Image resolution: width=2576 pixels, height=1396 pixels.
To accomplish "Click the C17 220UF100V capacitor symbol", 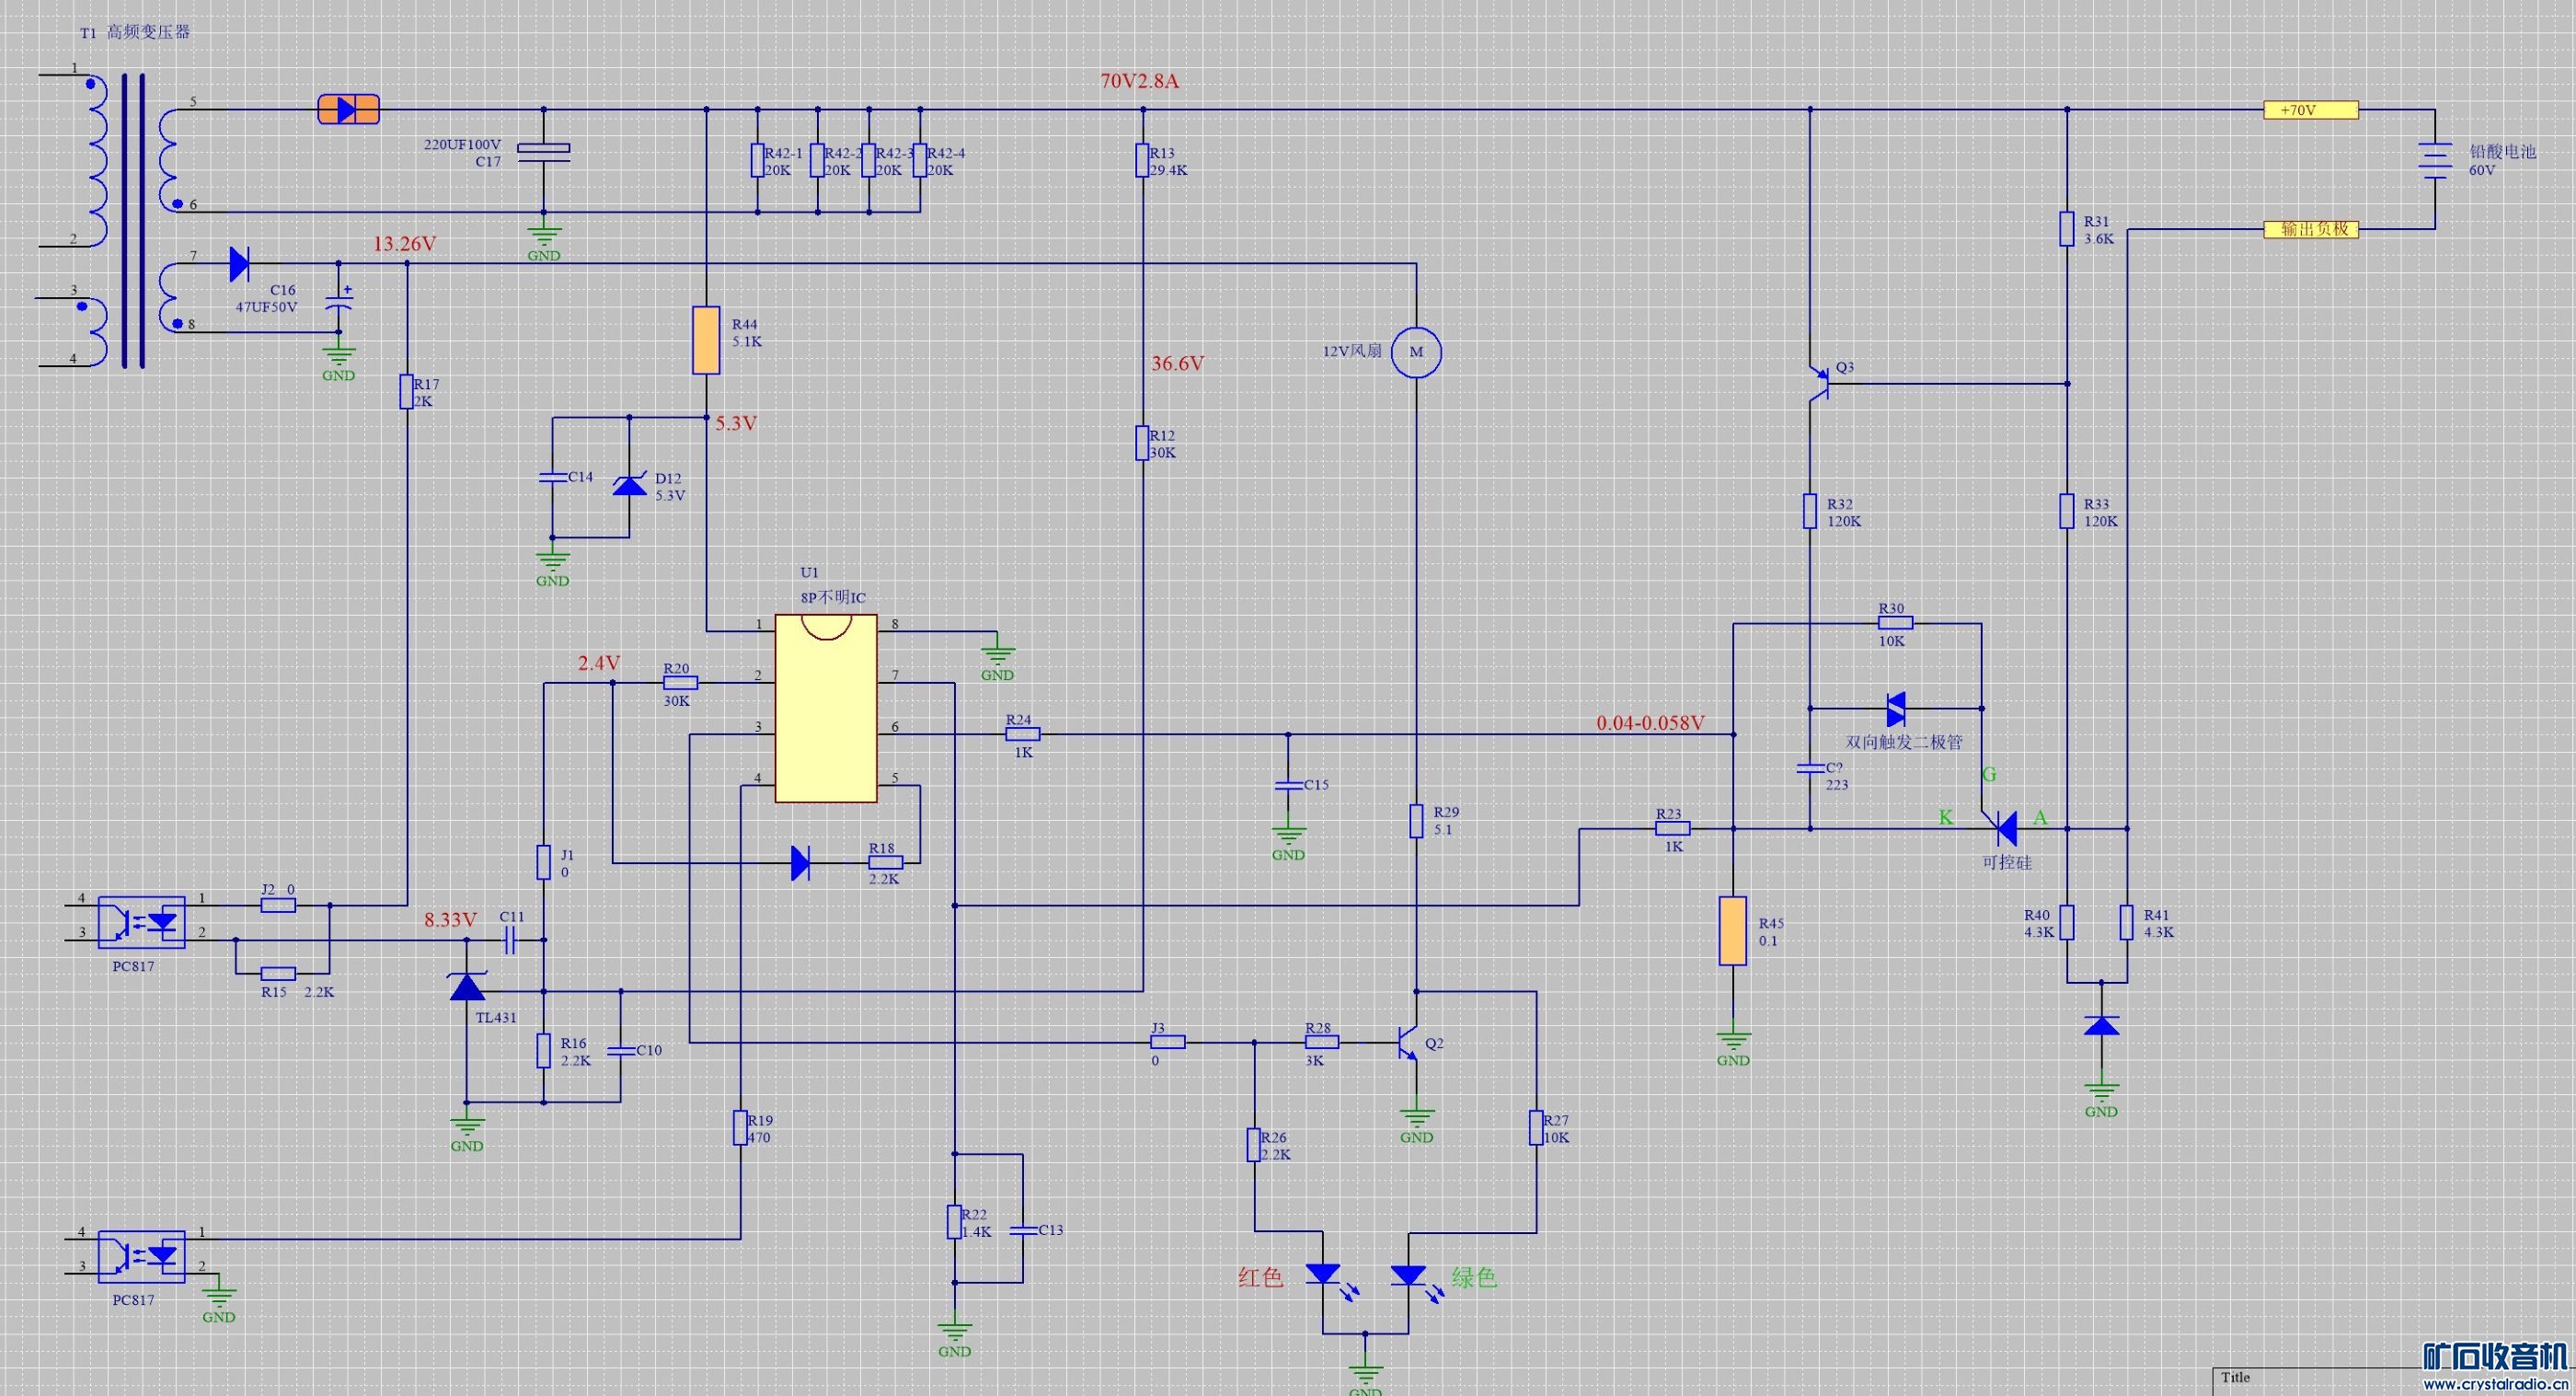I will tap(543, 152).
